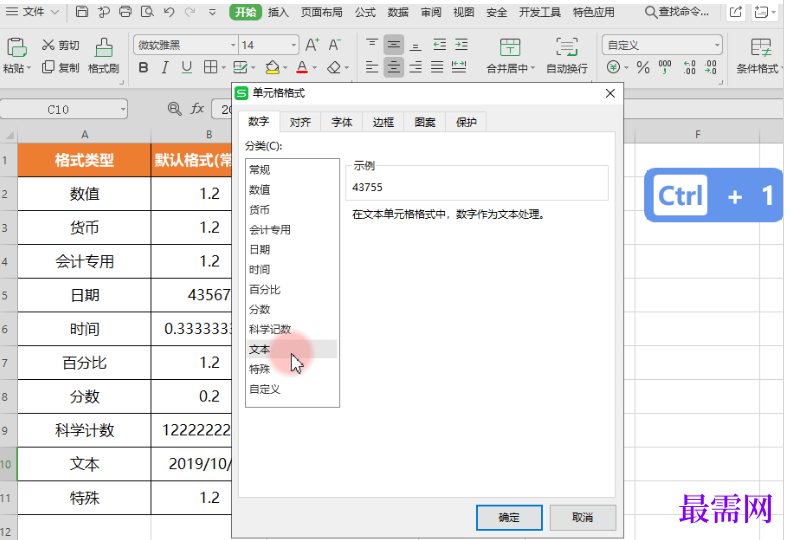The height and width of the screenshot is (540, 791).
Task: Align text to top of cell
Action: [372, 45]
